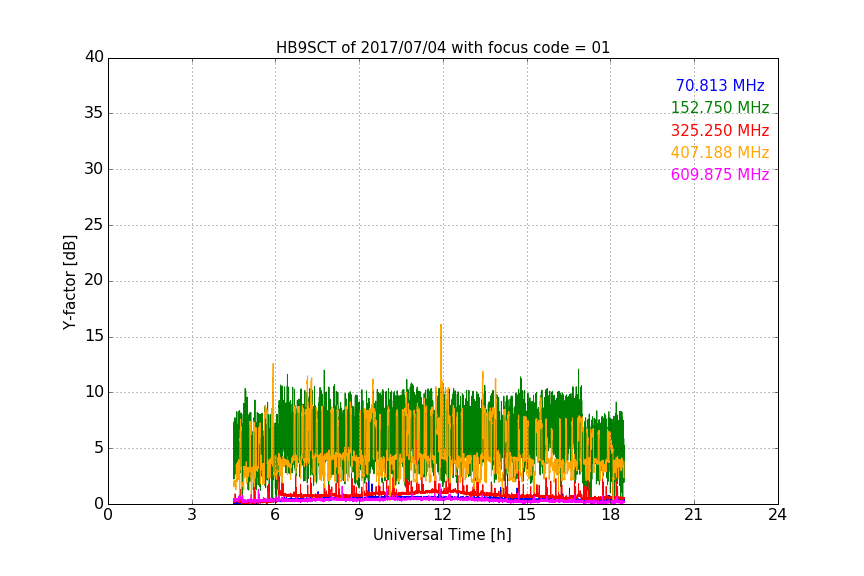Click the y-axis tick label 40
Viewport: 864px width, 576px height.
[94, 57]
